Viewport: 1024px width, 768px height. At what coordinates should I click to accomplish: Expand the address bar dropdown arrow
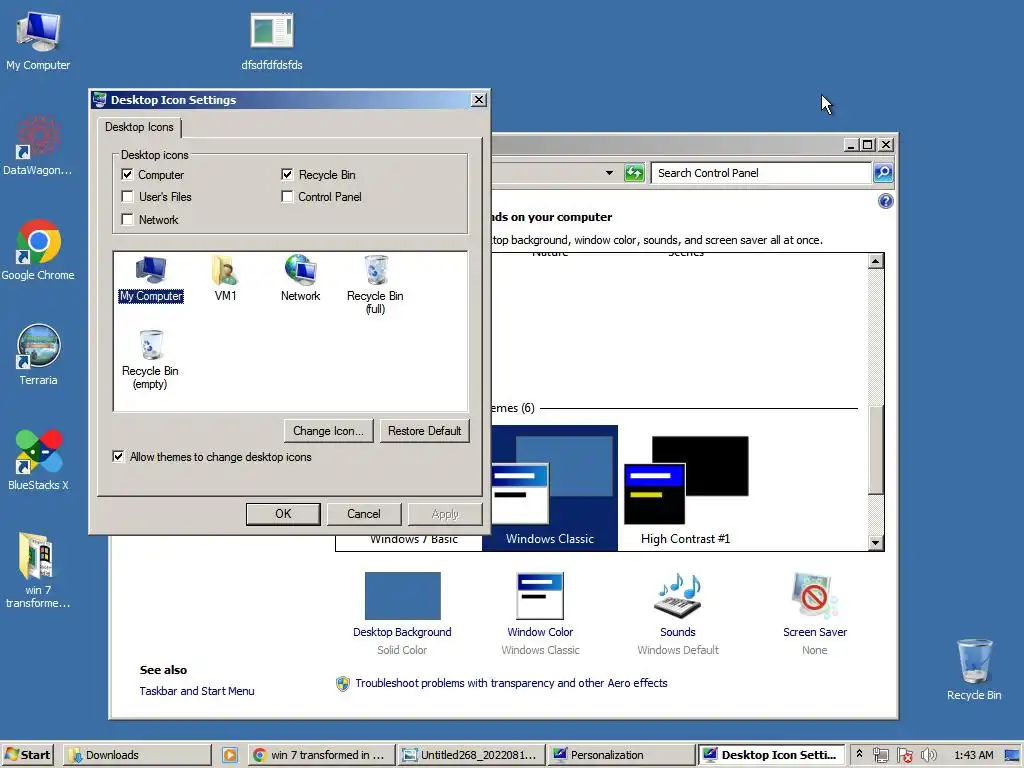coord(609,173)
